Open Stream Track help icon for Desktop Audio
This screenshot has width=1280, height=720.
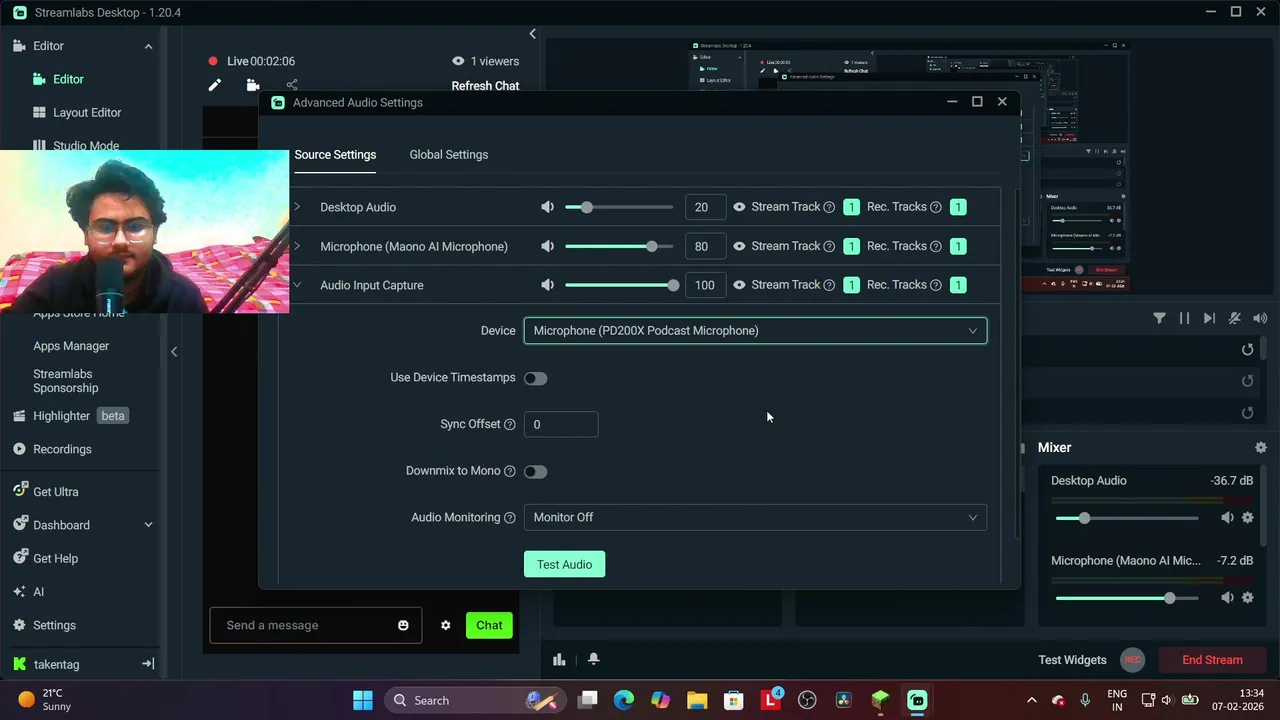pos(829,207)
